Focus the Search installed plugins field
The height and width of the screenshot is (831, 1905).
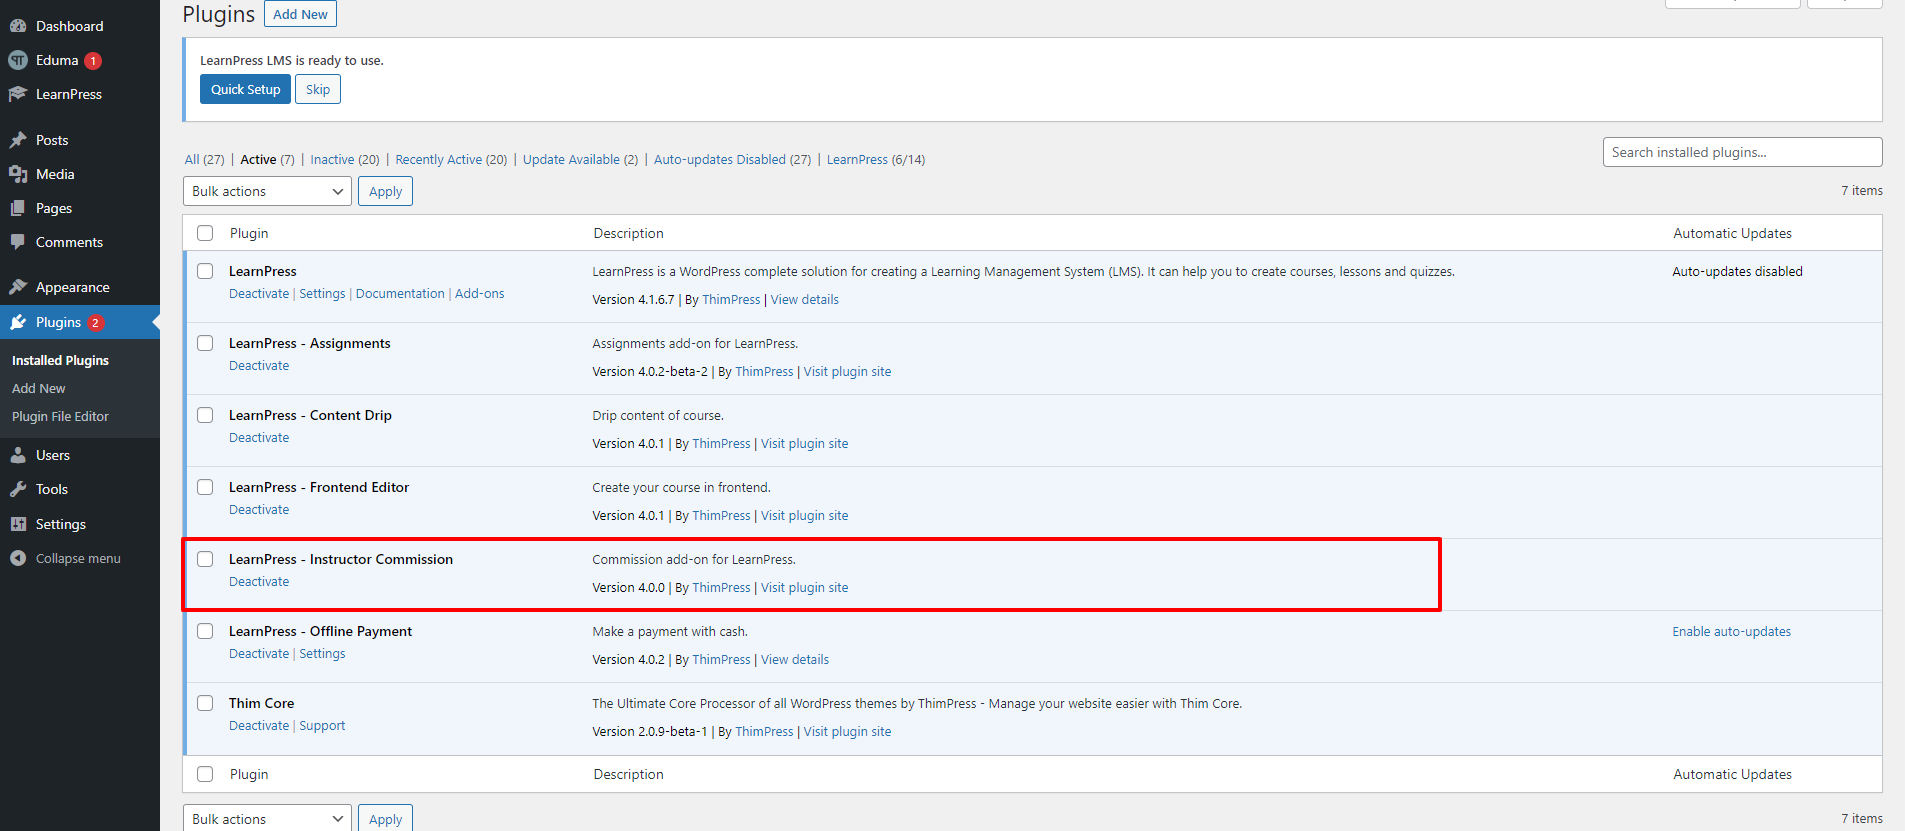[x=1742, y=152]
